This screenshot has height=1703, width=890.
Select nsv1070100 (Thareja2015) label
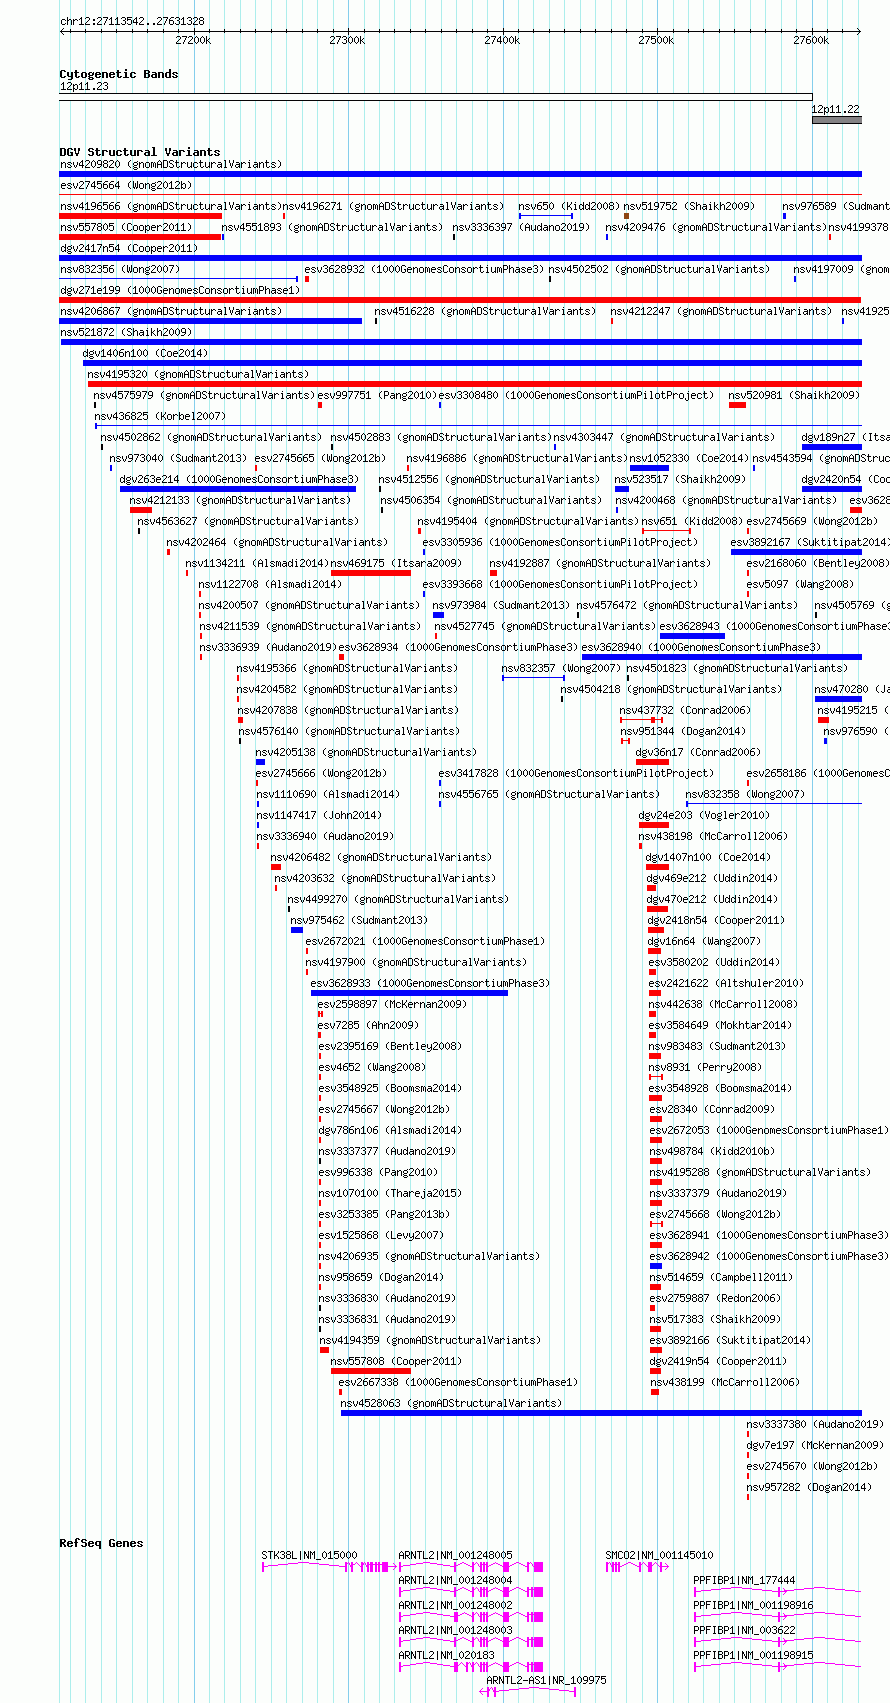(390, 1193)
